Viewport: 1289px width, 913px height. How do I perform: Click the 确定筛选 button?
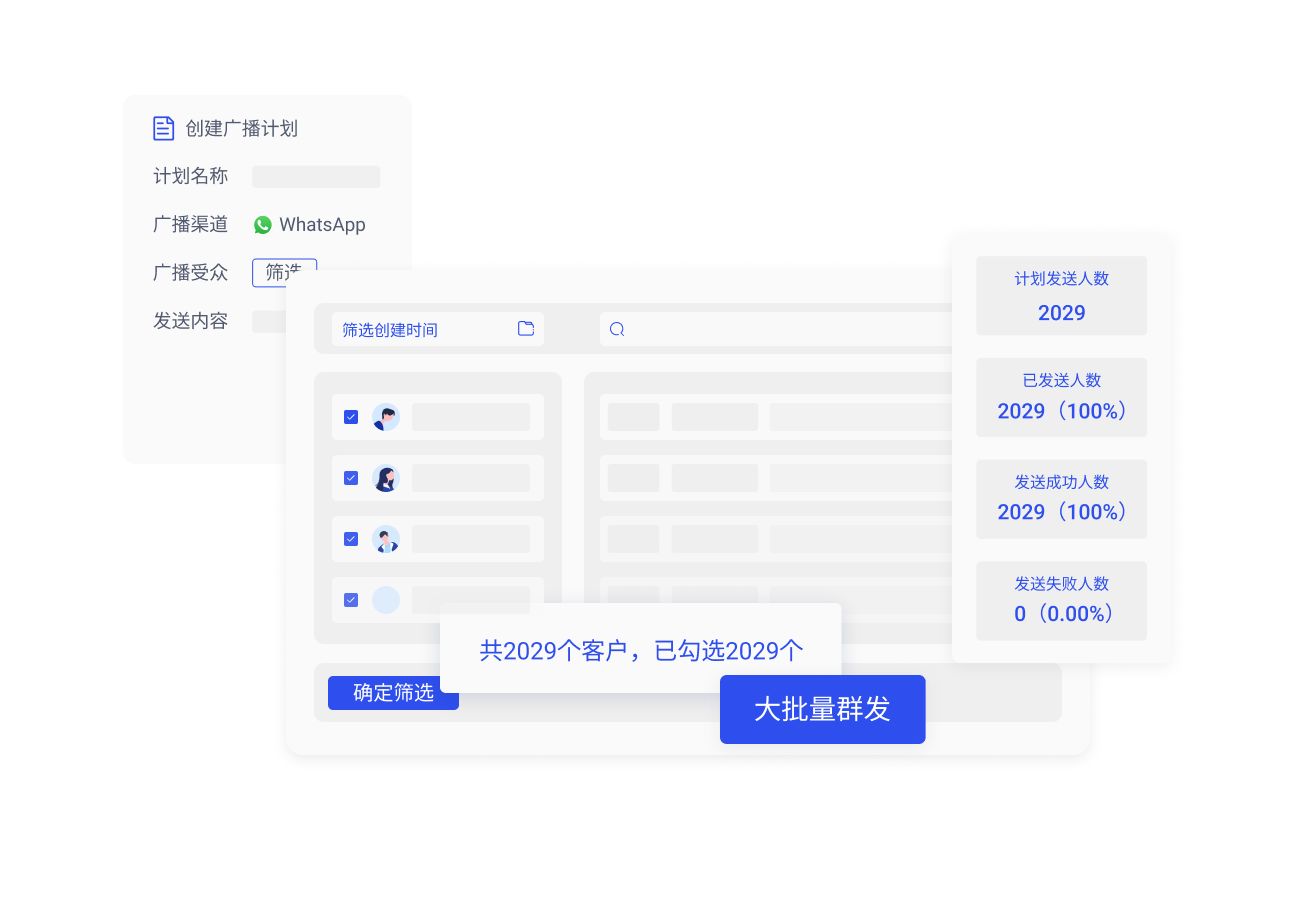(393, 693)
